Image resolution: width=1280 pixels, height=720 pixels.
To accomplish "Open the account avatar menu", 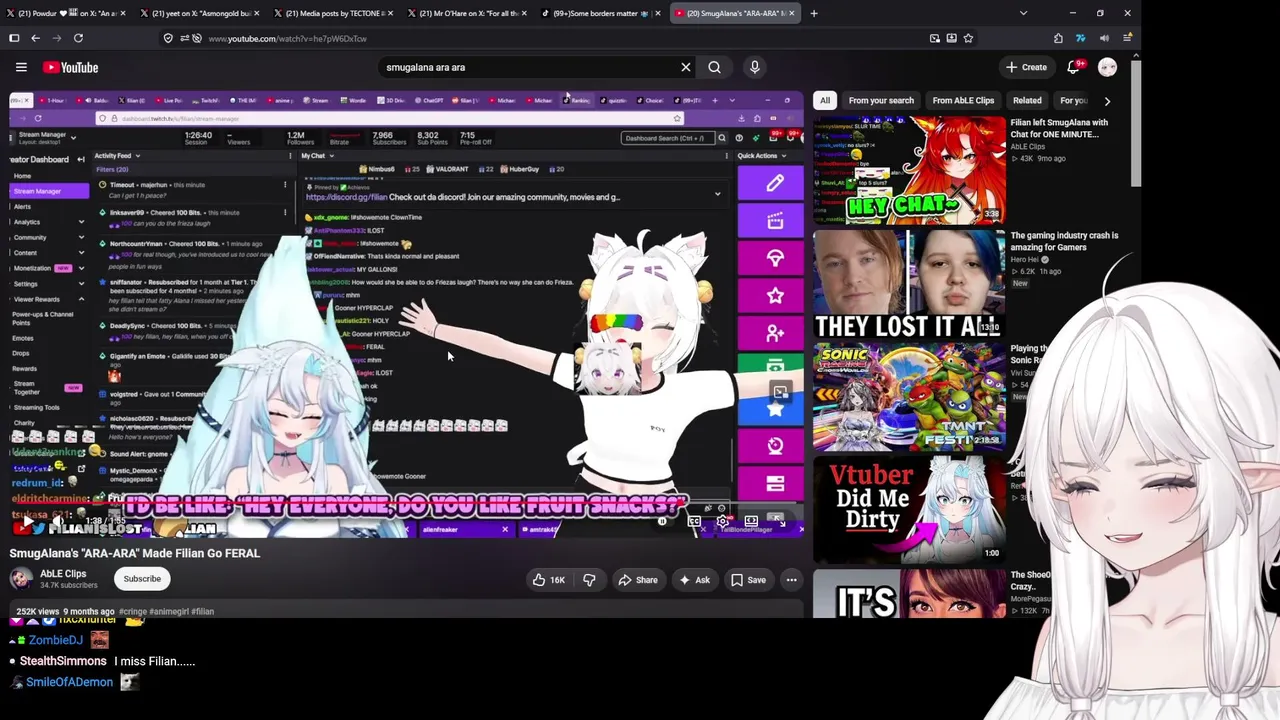I will click(1107, 67).
